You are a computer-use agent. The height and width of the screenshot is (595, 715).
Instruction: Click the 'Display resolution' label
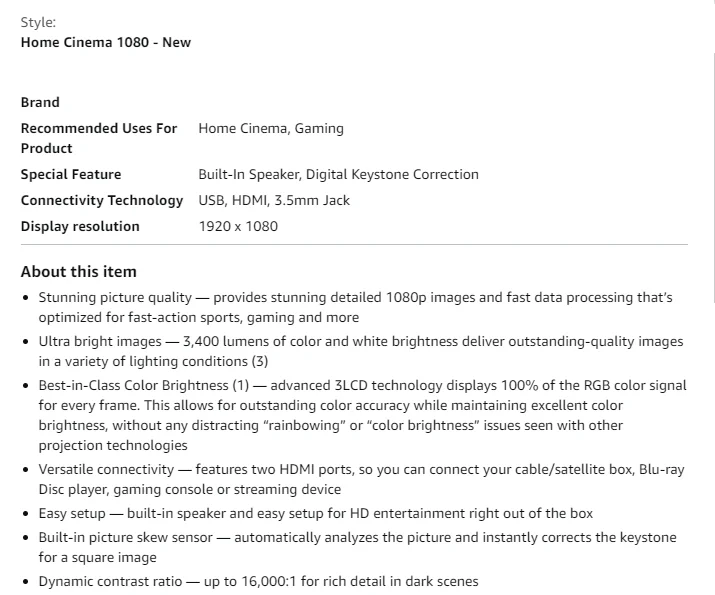pyautogui.click(x=80, y=226)
